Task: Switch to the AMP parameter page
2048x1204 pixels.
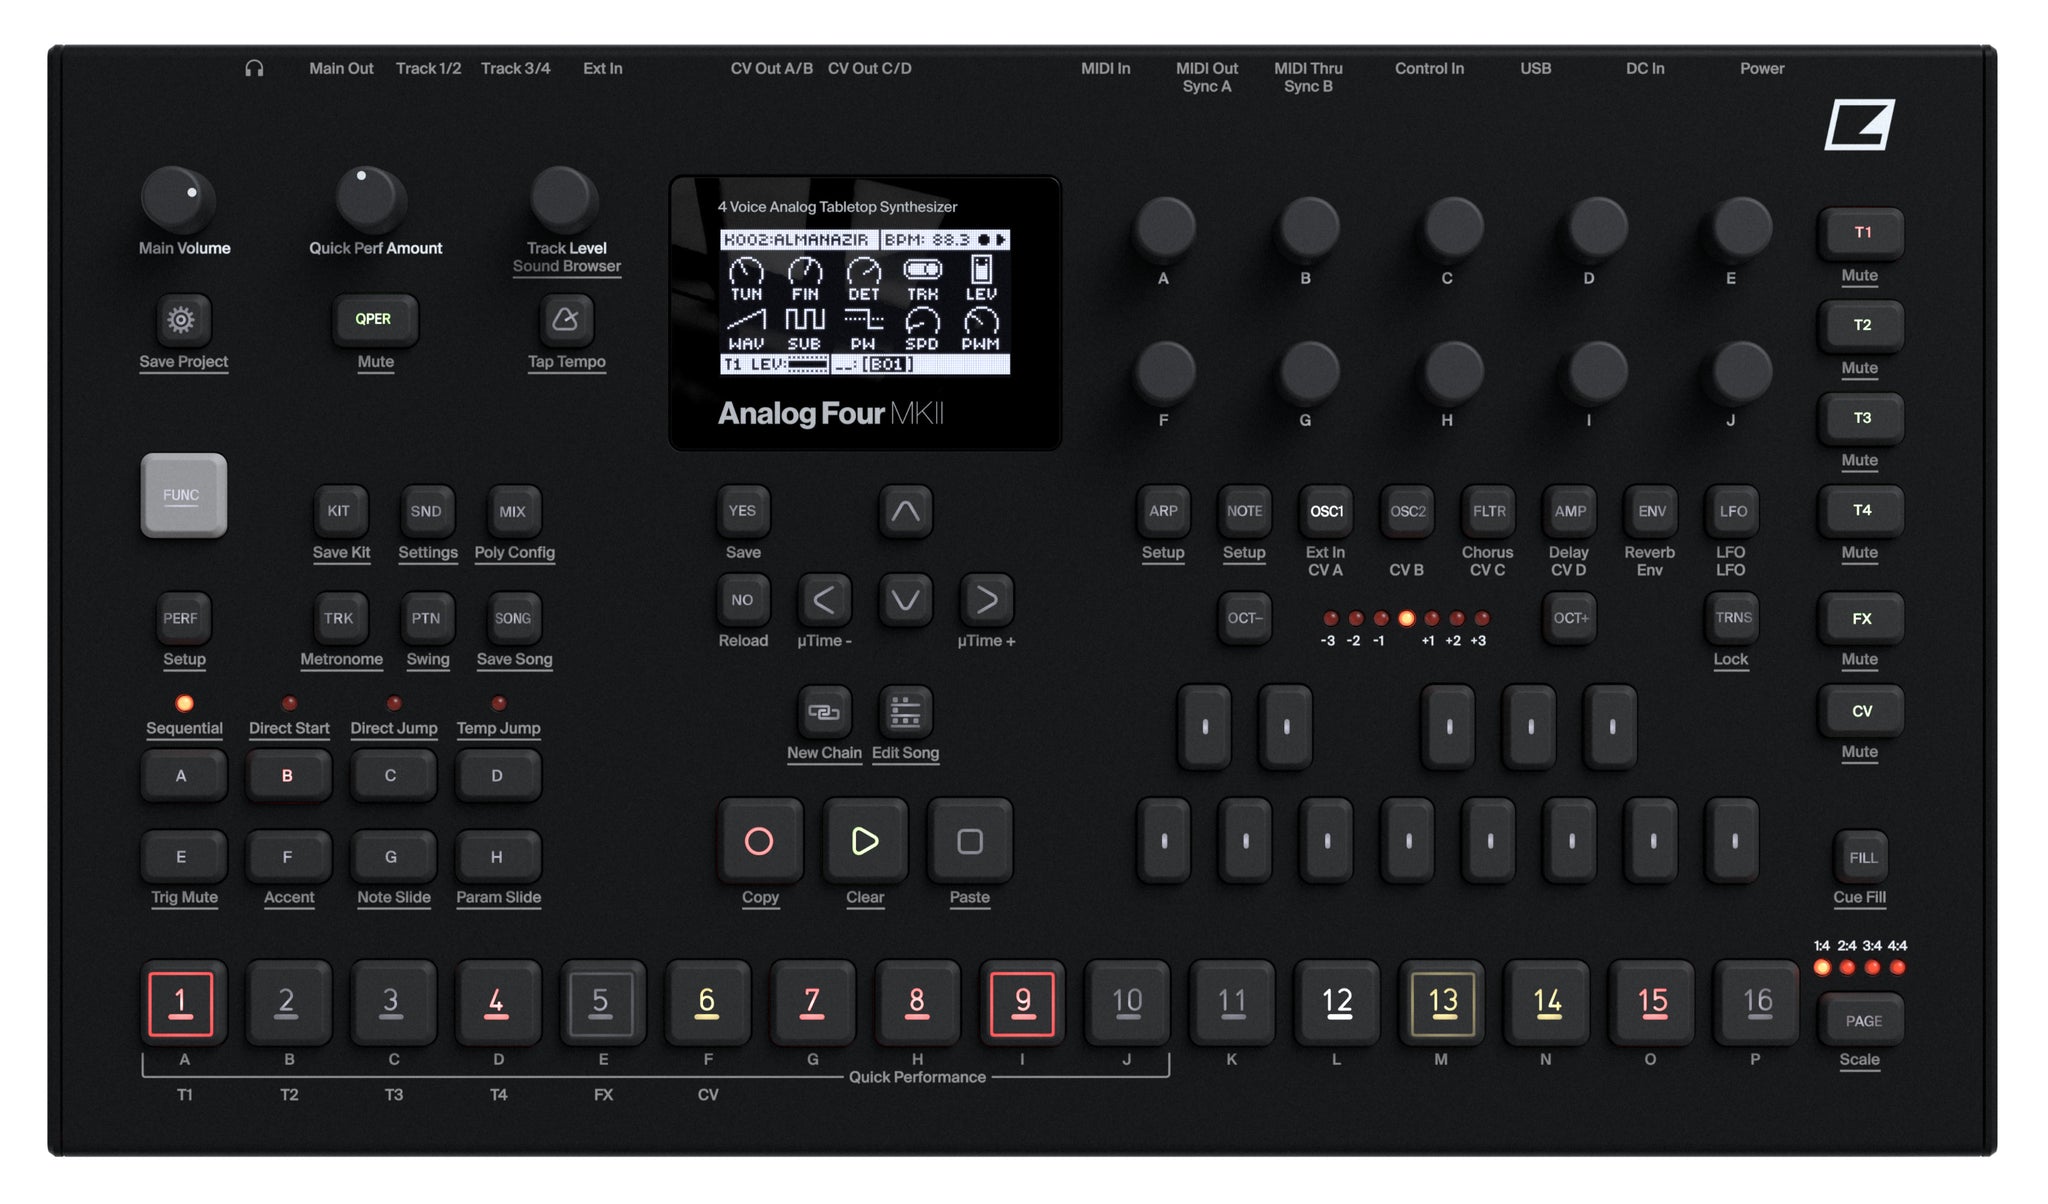Action: 1570,511
